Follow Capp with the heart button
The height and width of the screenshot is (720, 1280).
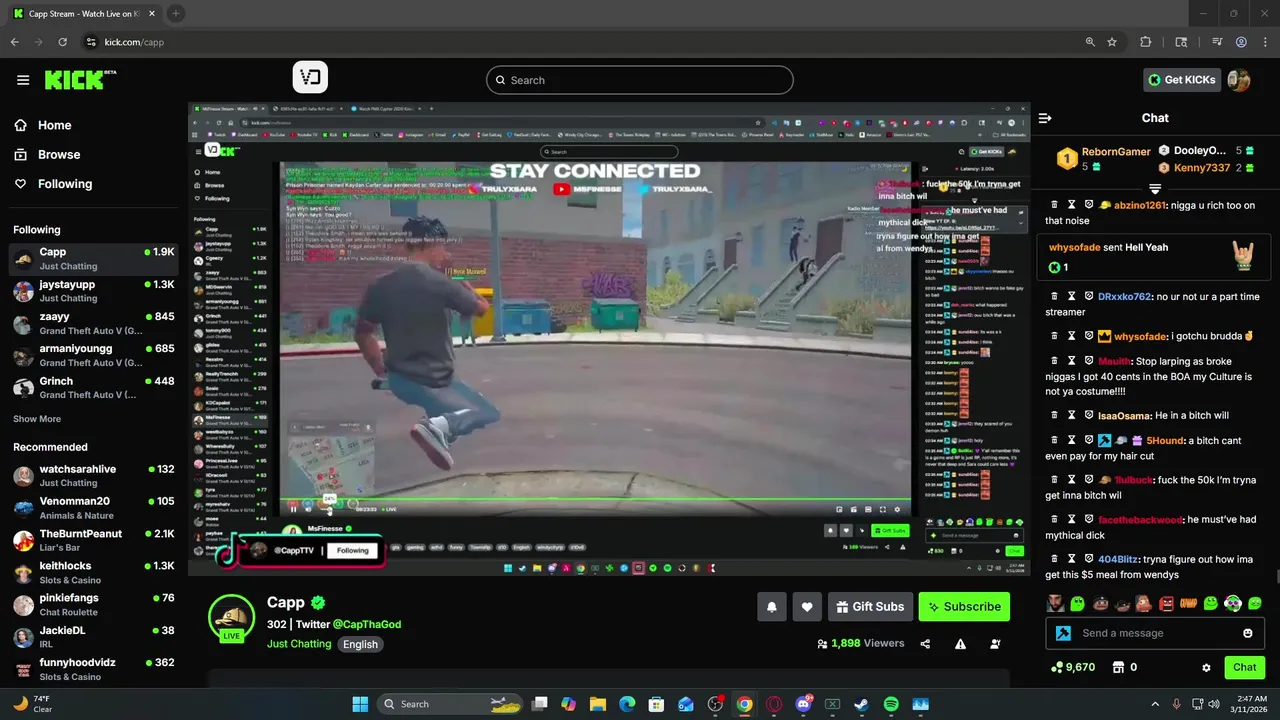[x=807, y=606]
